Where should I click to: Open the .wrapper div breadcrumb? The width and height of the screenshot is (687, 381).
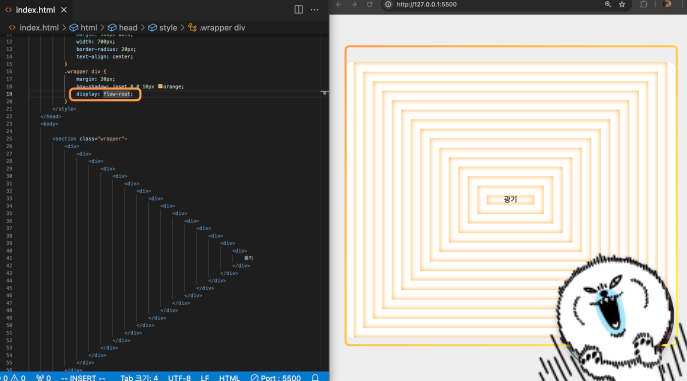coord(217,28)
